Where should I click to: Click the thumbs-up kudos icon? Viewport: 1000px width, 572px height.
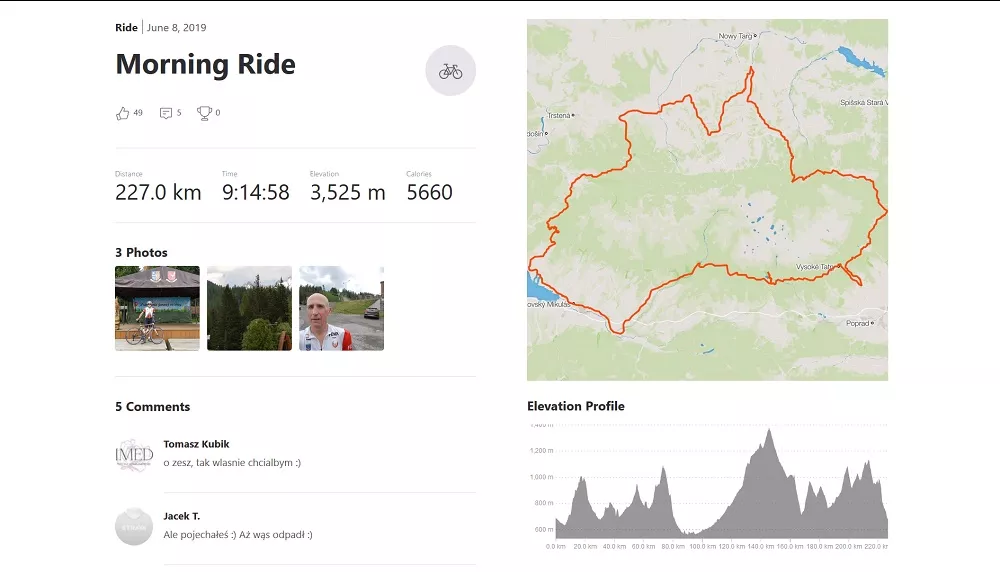tap(123, 113)
